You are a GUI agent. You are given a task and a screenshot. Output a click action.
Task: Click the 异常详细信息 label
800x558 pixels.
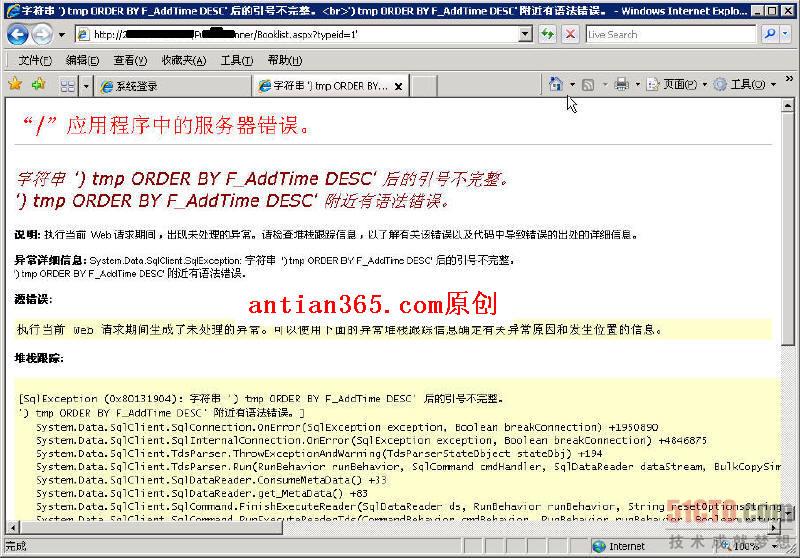(x=50, y=260)
